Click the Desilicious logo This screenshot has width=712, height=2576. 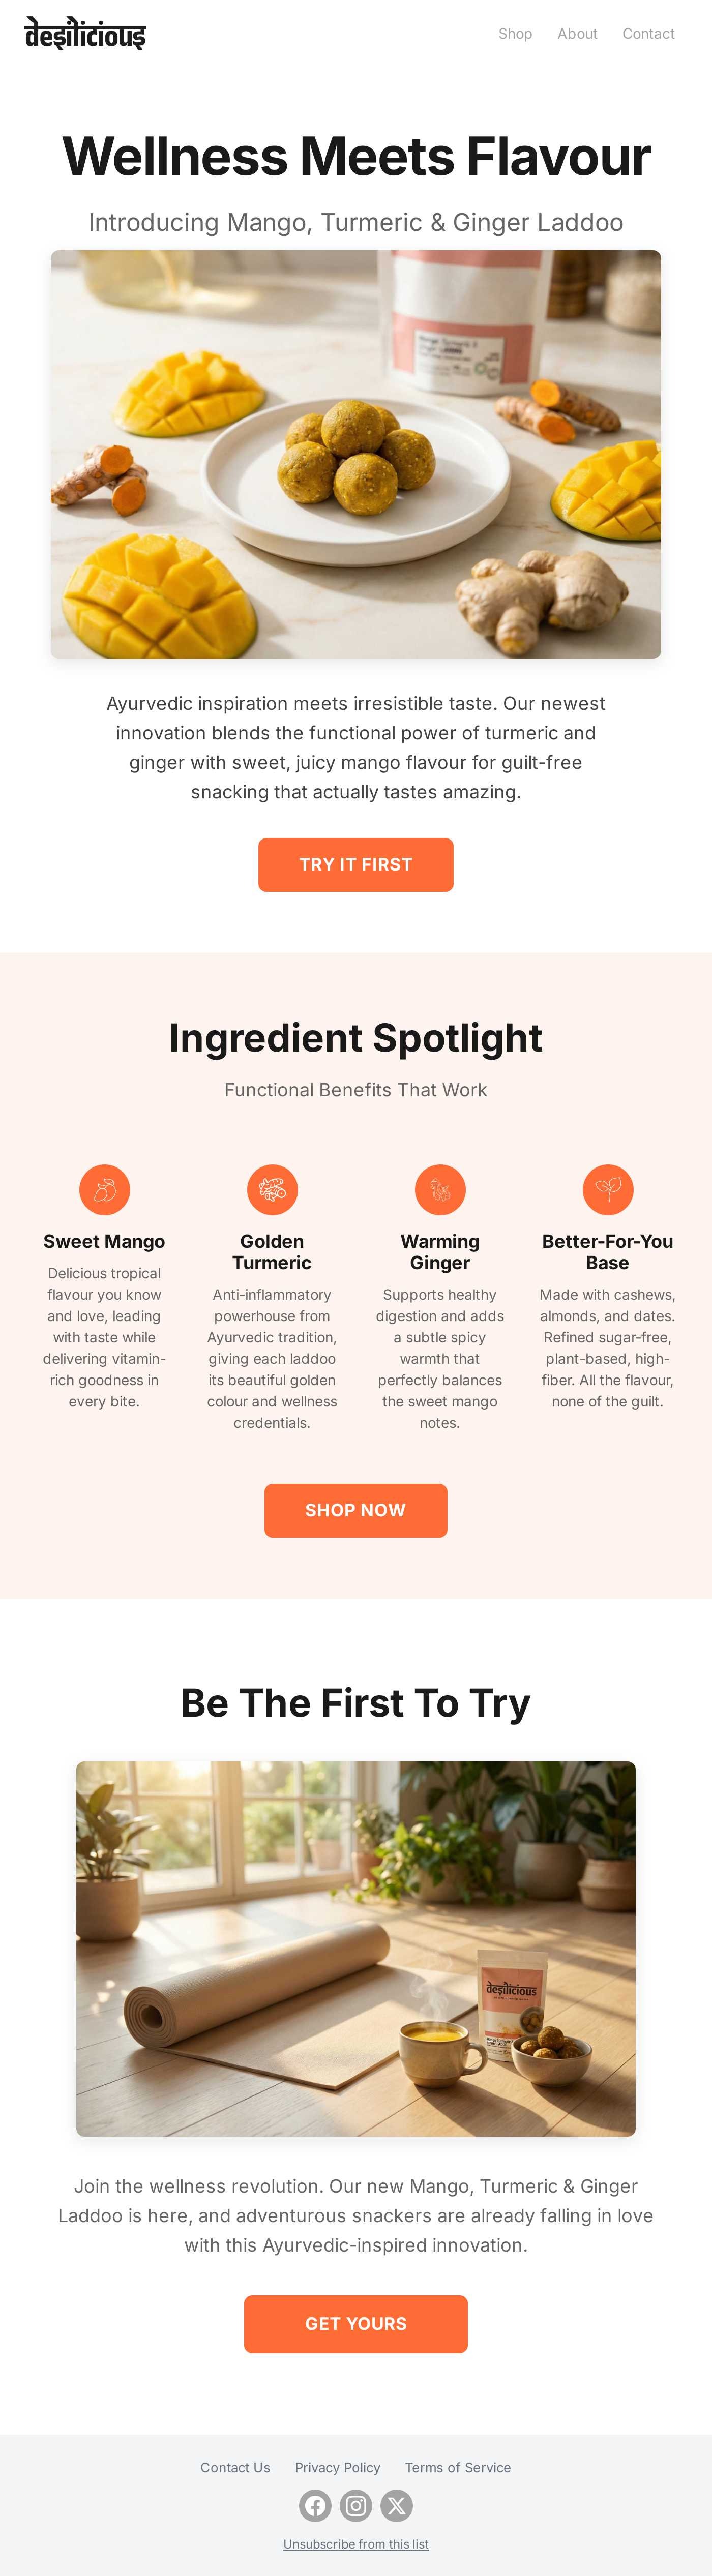point(86,34)
